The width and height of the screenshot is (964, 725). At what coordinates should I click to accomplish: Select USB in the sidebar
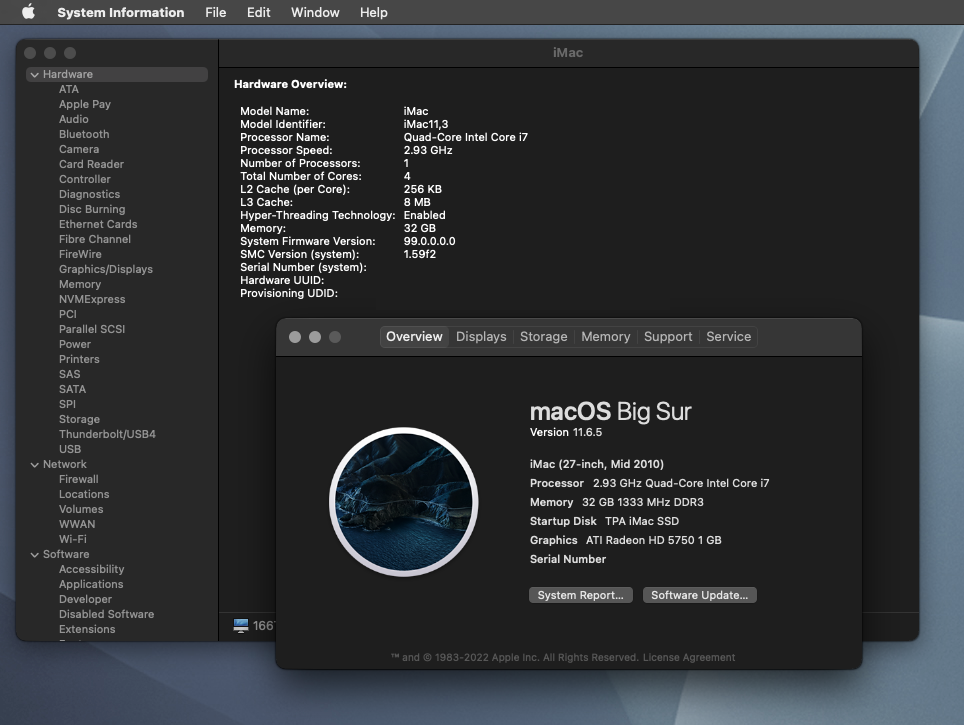pos(70,450)
